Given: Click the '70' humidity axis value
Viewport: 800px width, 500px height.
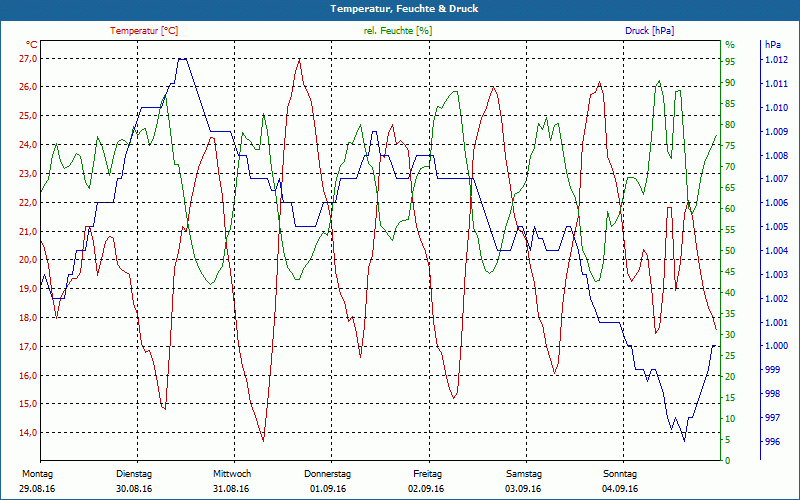Looking at the screenshot, I should click(730, 166).
